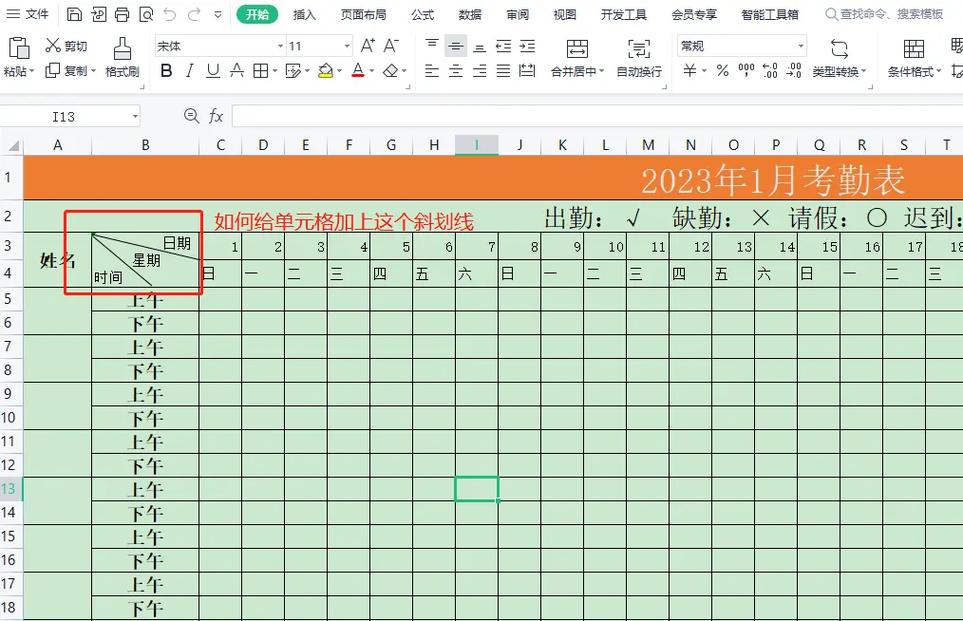Open the Name Box dropdown arrow

point(135,117)
